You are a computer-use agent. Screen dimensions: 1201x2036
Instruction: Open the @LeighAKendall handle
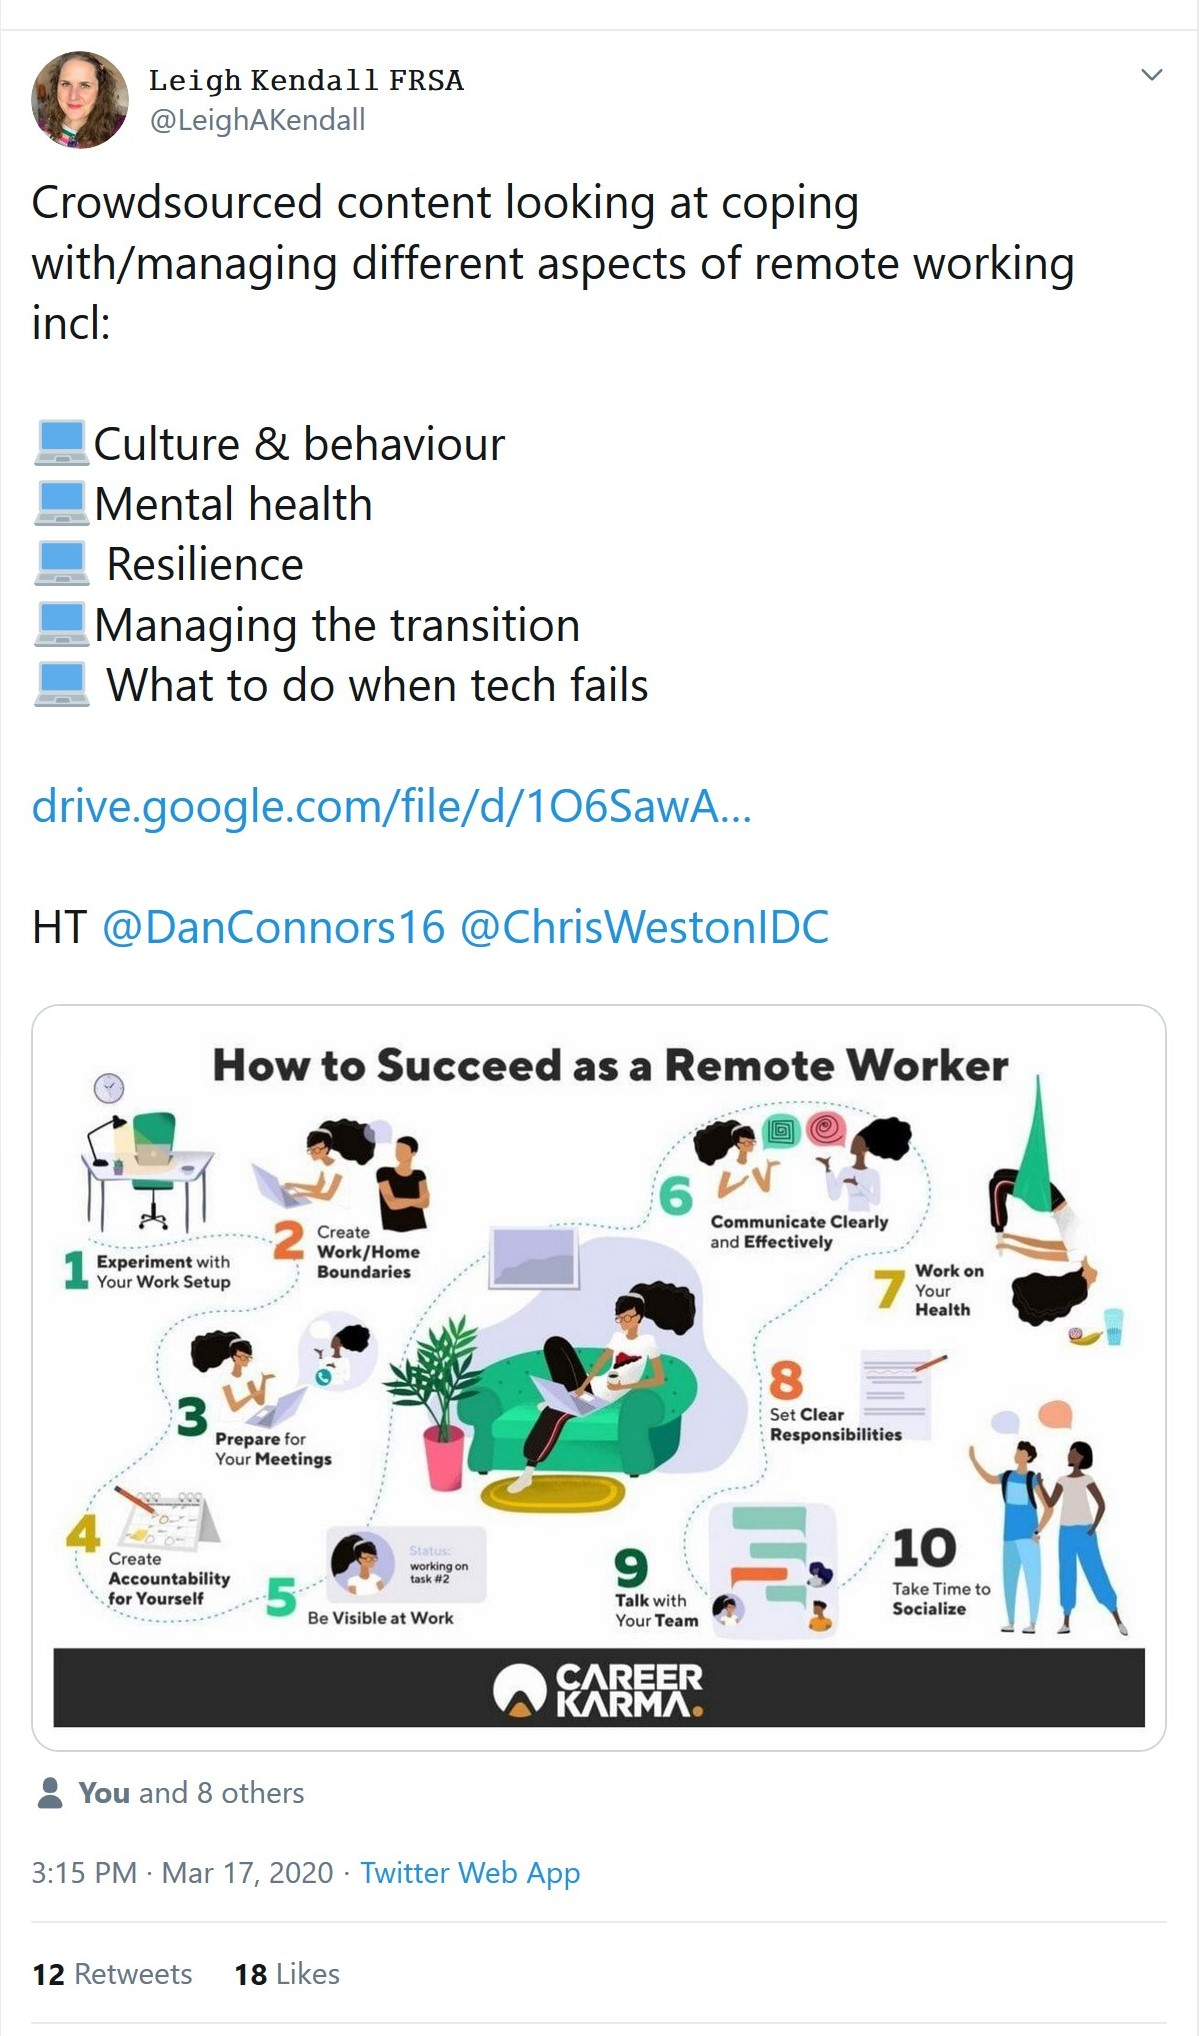[x=257, y=120]
